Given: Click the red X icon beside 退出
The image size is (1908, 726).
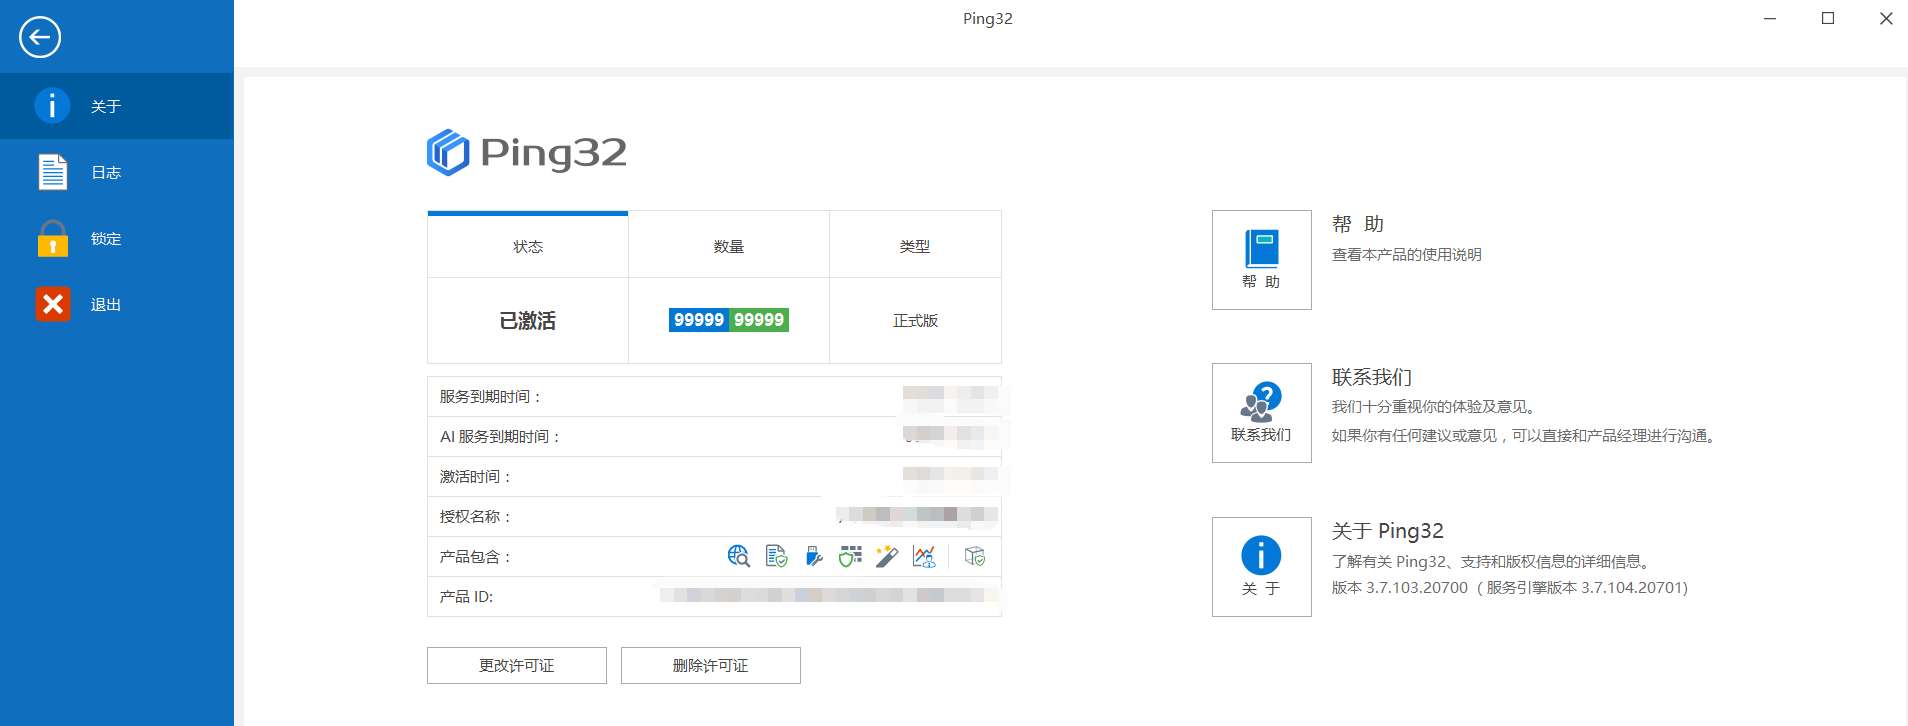Looking at the screenshot, I should point(52,304).
